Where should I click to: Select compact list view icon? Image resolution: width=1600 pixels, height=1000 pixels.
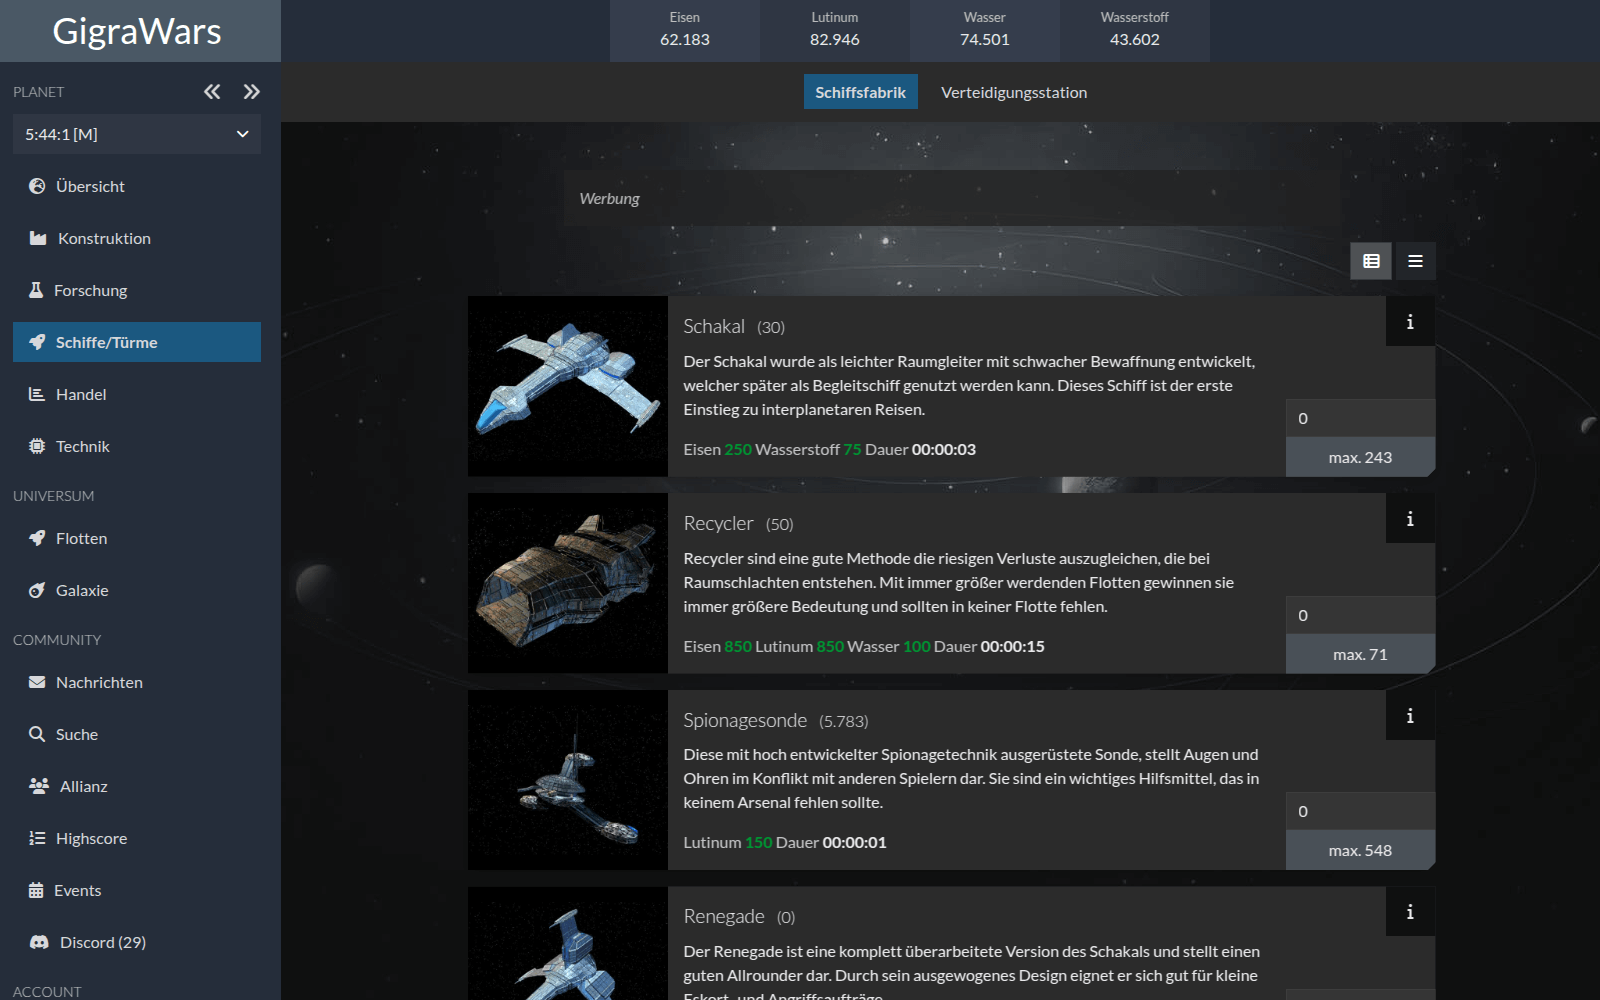tap(1415, 261)
